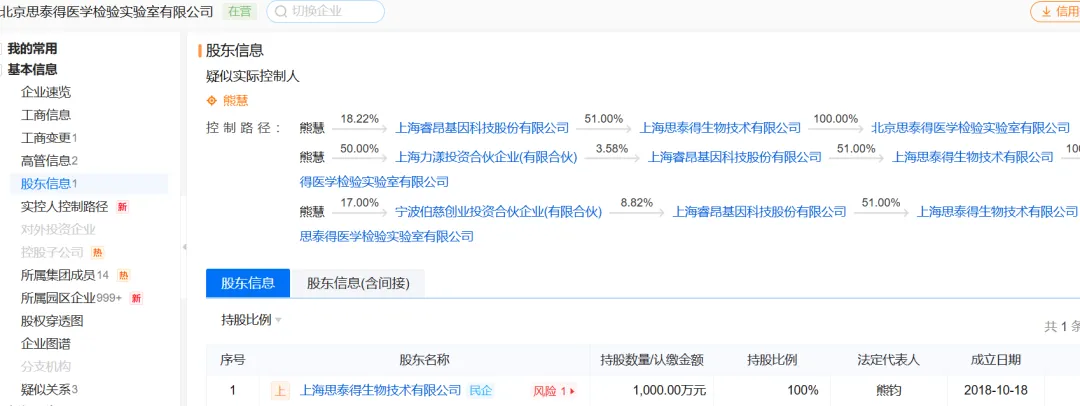Open shareholder 上海思泰得生物技术有限公司 in table
Image resolution: width=1080 pixels, height=406 pixels.
point(380,391)
